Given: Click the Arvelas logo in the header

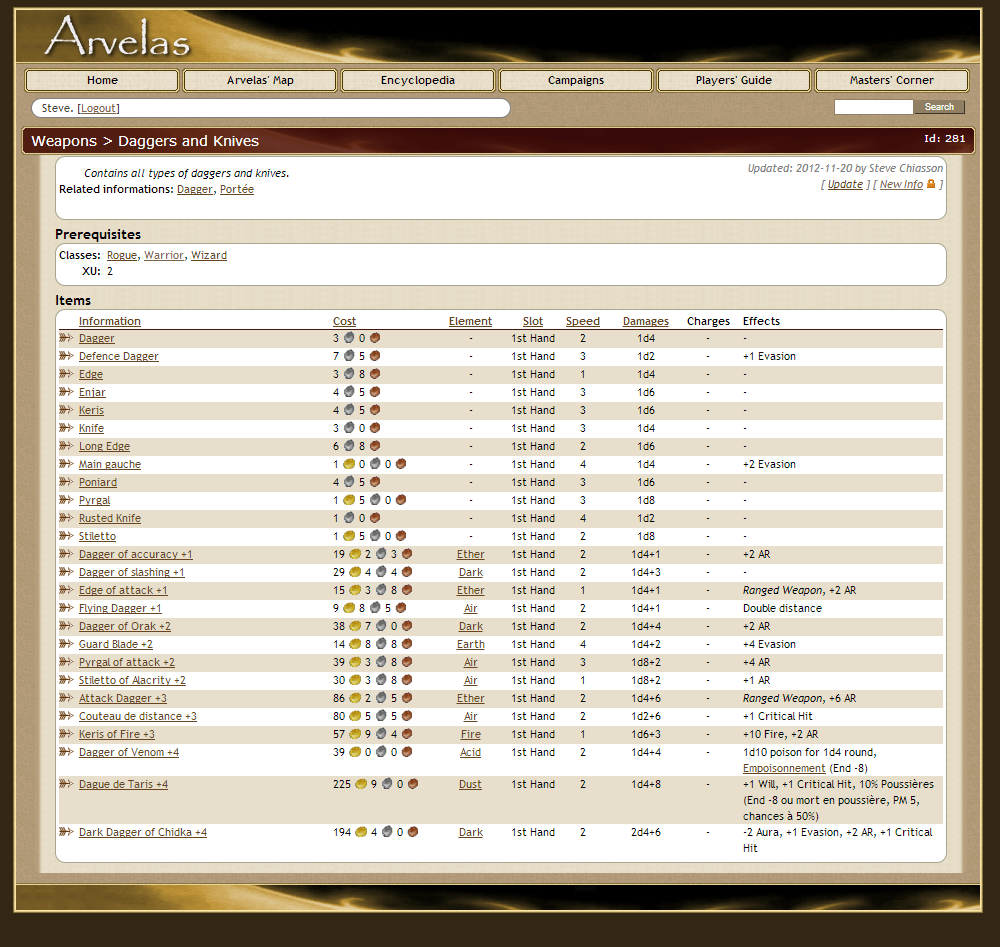Looking at the screenshot, I should 117,36.
